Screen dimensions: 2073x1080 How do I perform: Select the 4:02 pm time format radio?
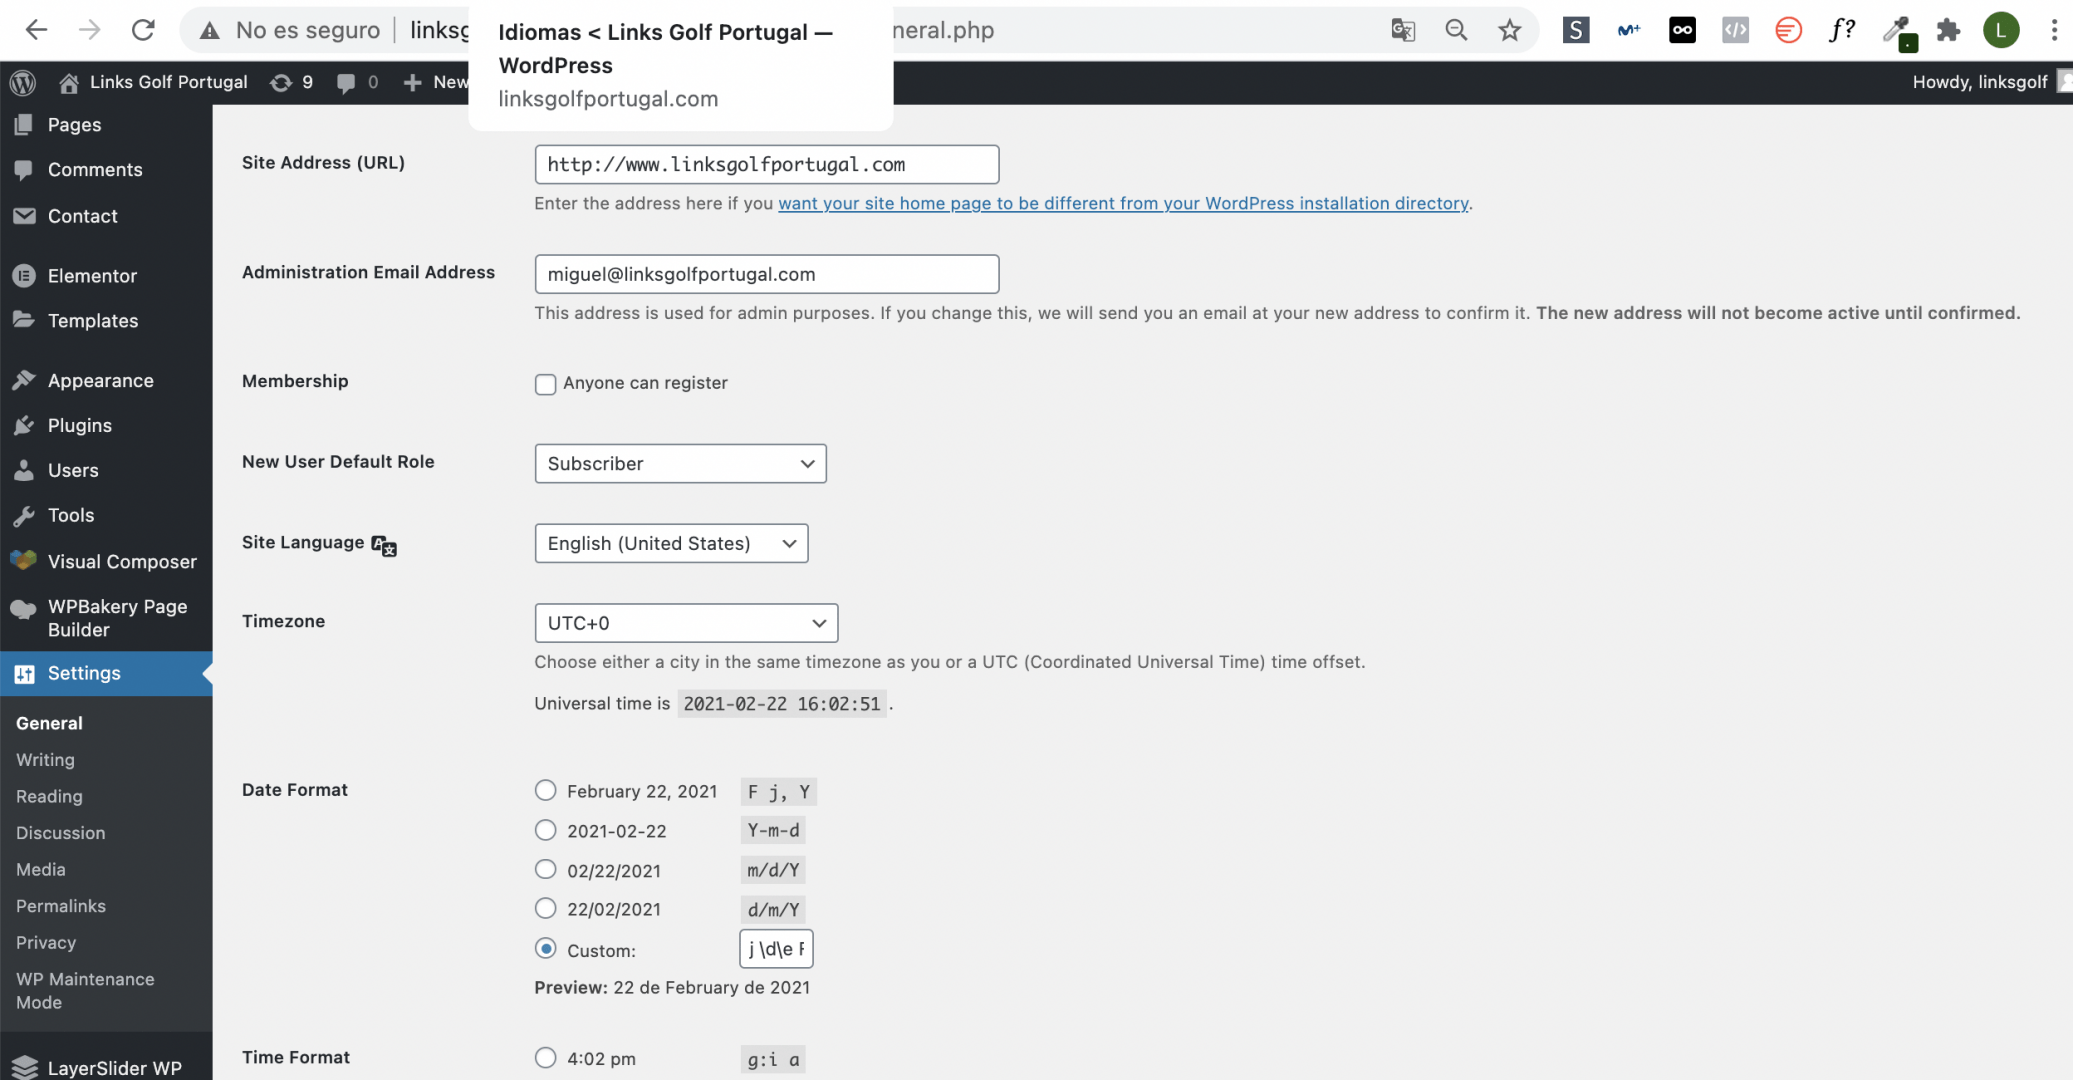(545, 1057)
